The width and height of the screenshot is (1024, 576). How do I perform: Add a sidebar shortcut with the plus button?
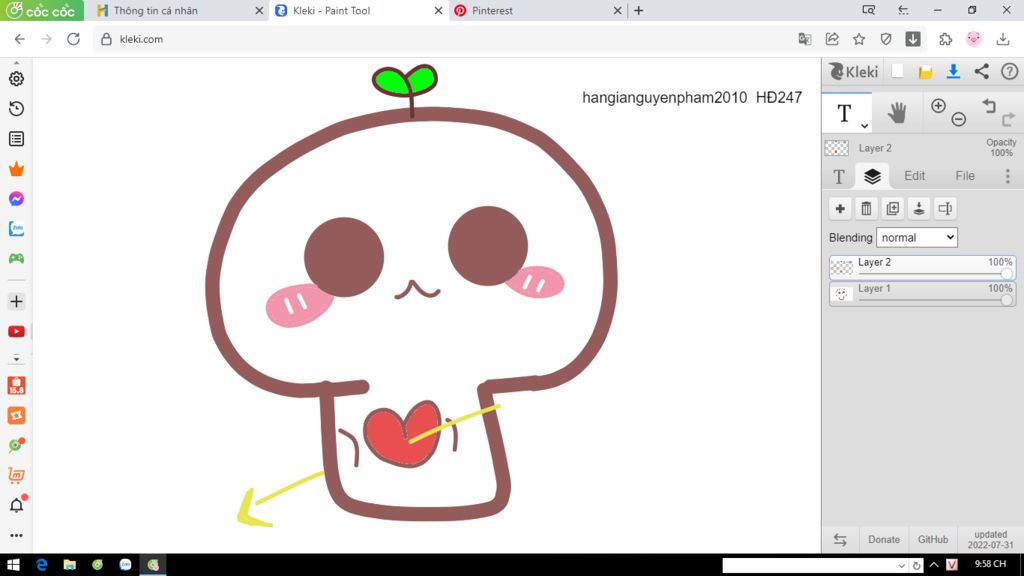tap(16, 302)
